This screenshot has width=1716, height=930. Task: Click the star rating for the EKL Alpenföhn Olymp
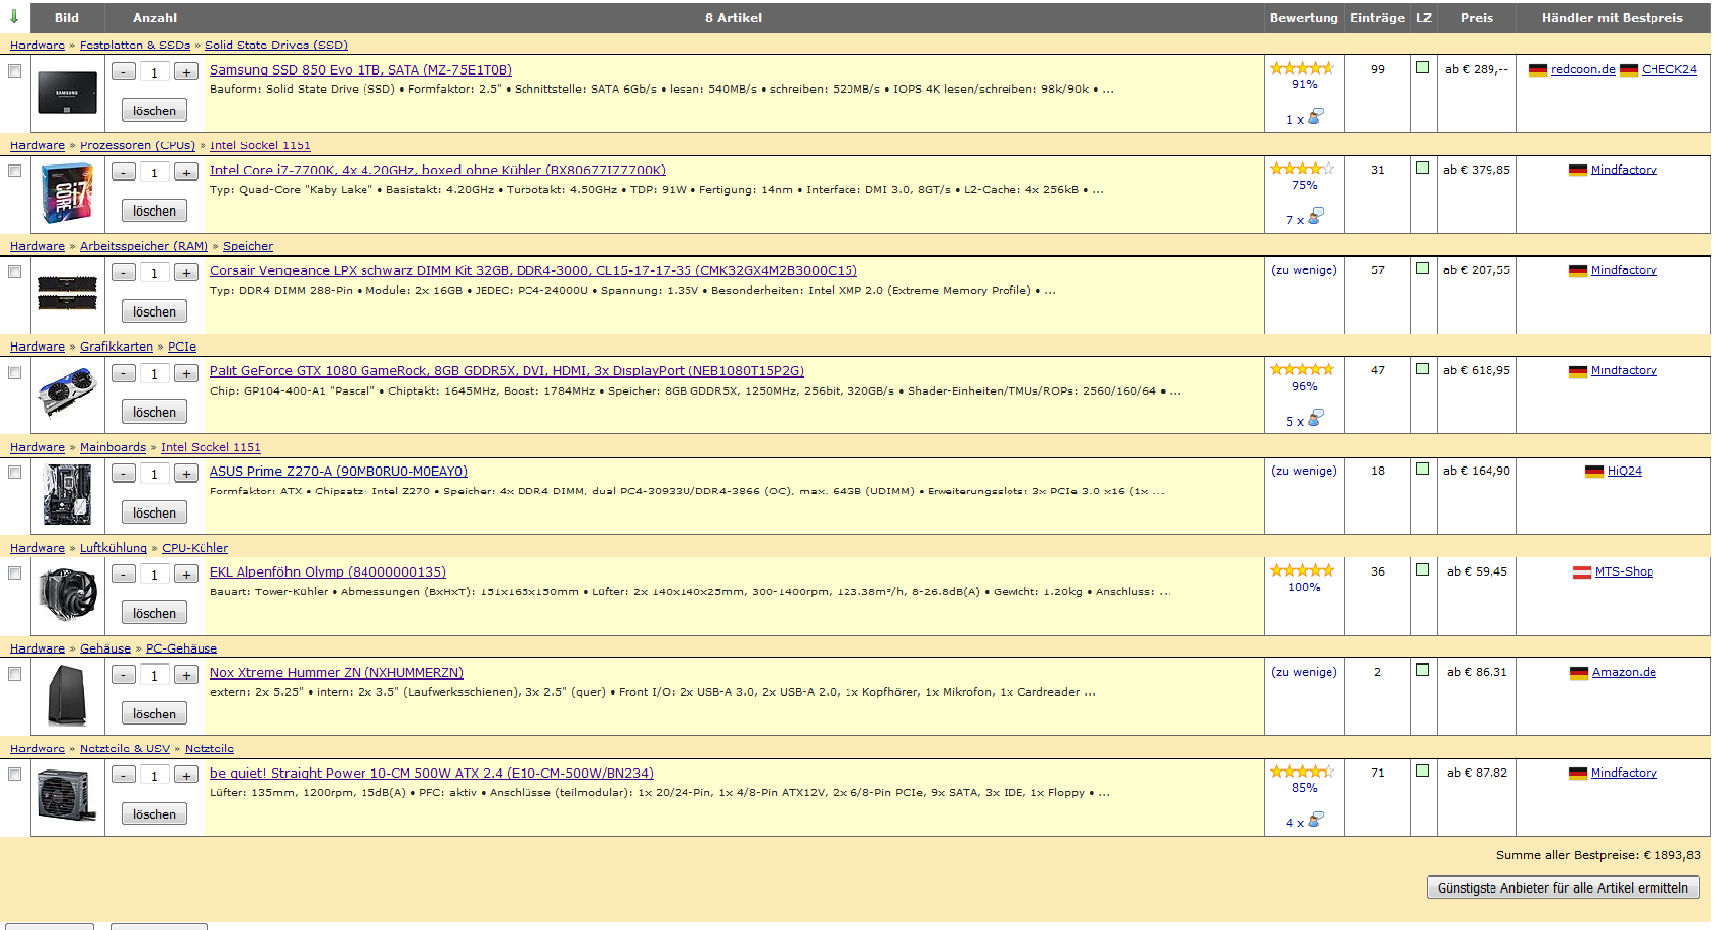pyautogui.click(x=1302, y=571)
